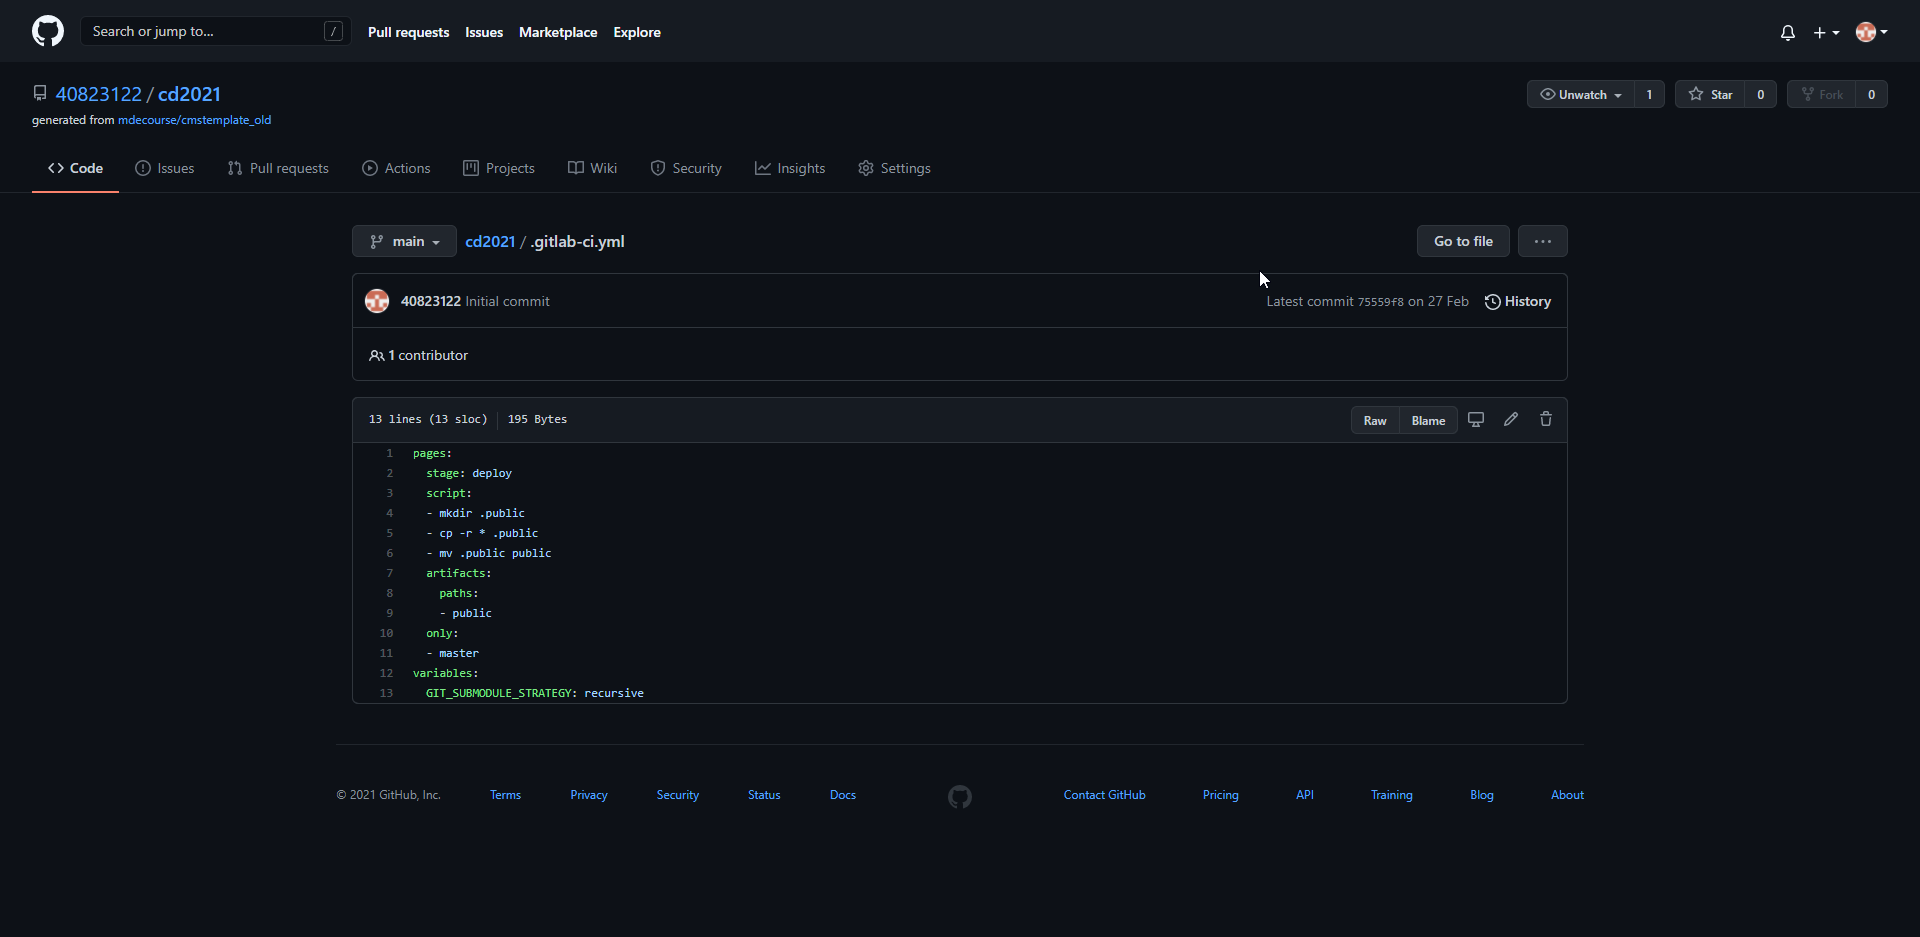Open the user avatar menu
This screenshot has width=1920, height=937.
(x=1871, y=32)
